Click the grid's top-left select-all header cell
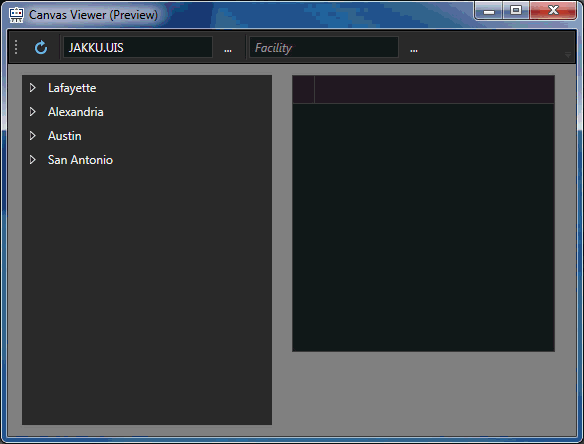The width and height of the screenshot is (584, 444). point(304,89)
